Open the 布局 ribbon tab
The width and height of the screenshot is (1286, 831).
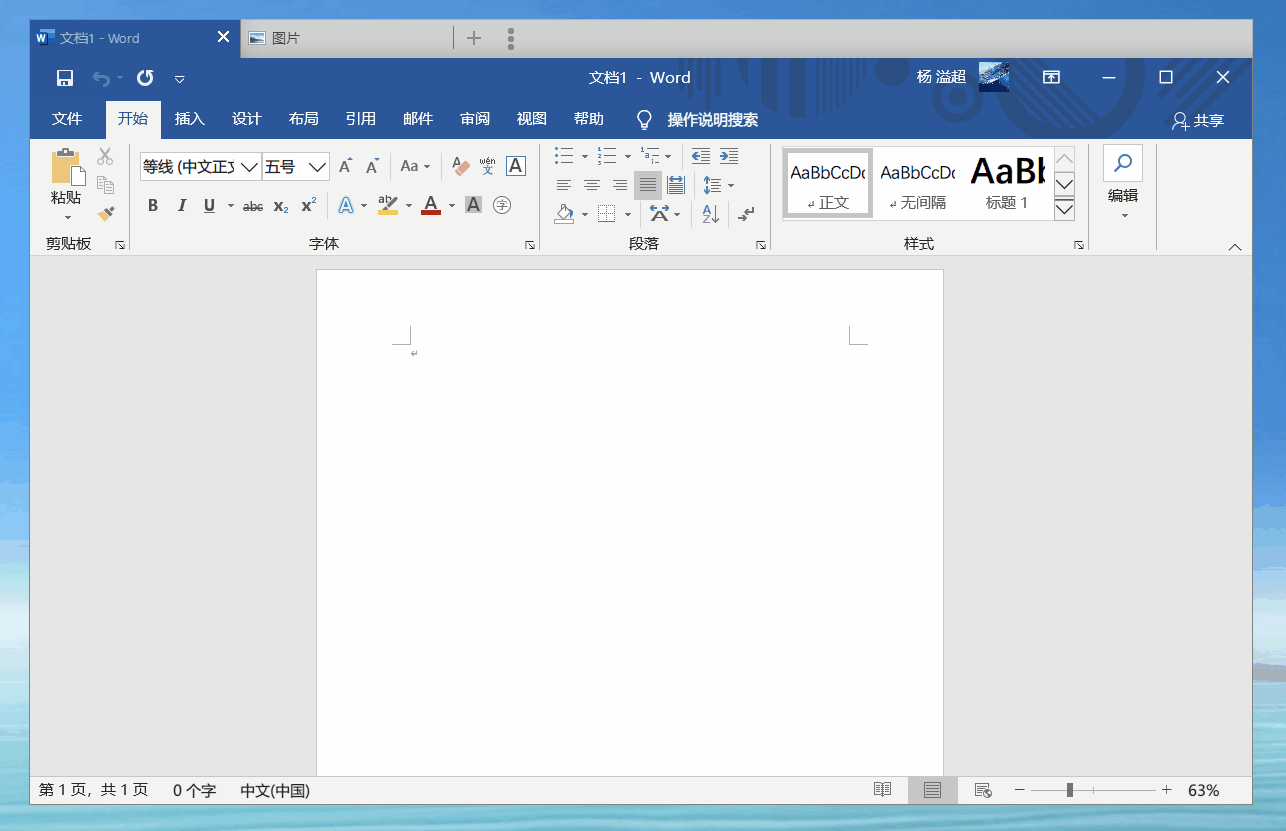pos(303,119)
